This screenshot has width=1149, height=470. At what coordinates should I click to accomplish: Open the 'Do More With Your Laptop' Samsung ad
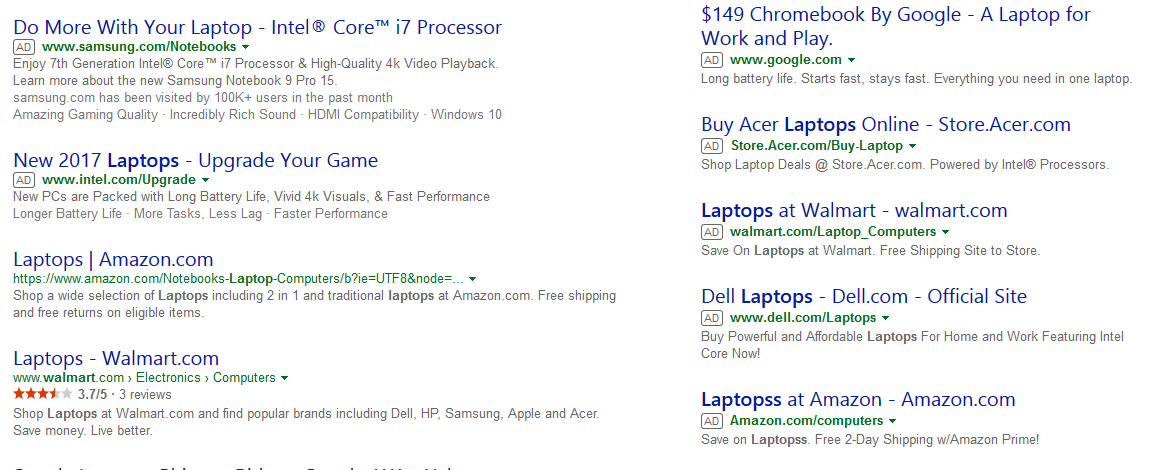tap(257, 27)
